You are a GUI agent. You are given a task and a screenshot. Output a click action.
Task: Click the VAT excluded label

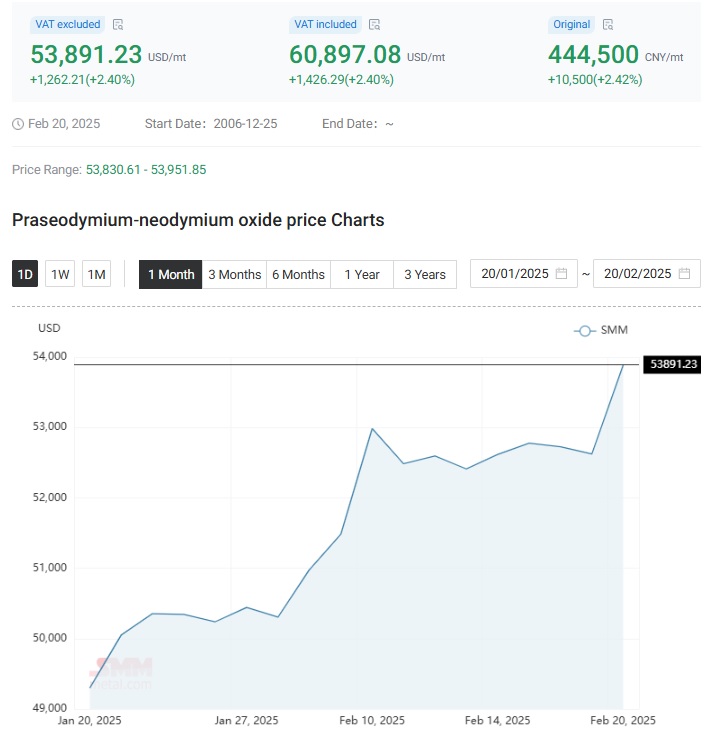click(x=67, y=25)
